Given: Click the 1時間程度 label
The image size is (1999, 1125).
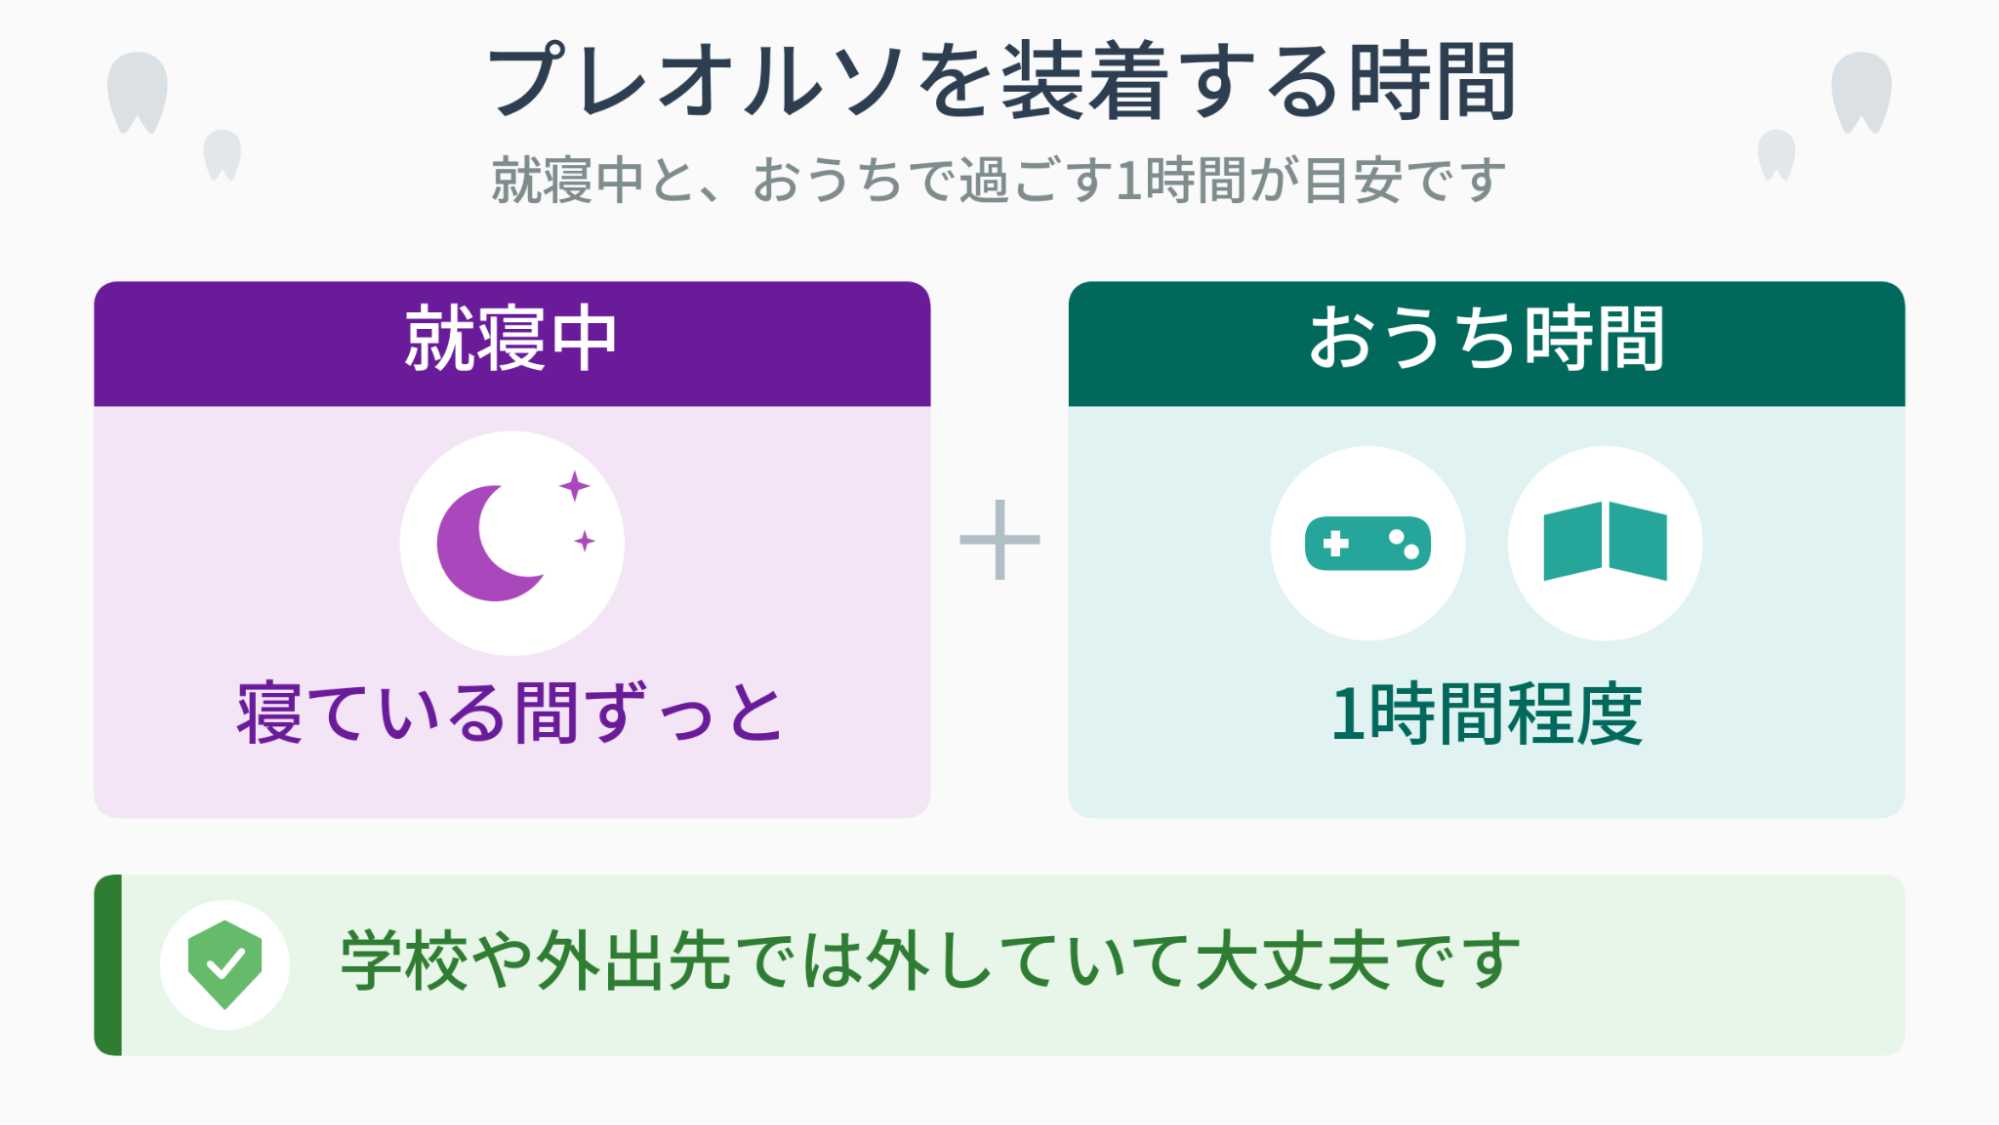Looking at the screenshot, I should click(1486, 714).
